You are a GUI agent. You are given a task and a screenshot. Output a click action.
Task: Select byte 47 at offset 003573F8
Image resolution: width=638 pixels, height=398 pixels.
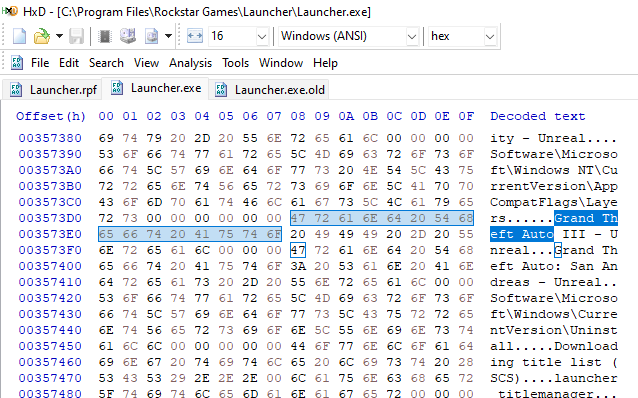298,250
